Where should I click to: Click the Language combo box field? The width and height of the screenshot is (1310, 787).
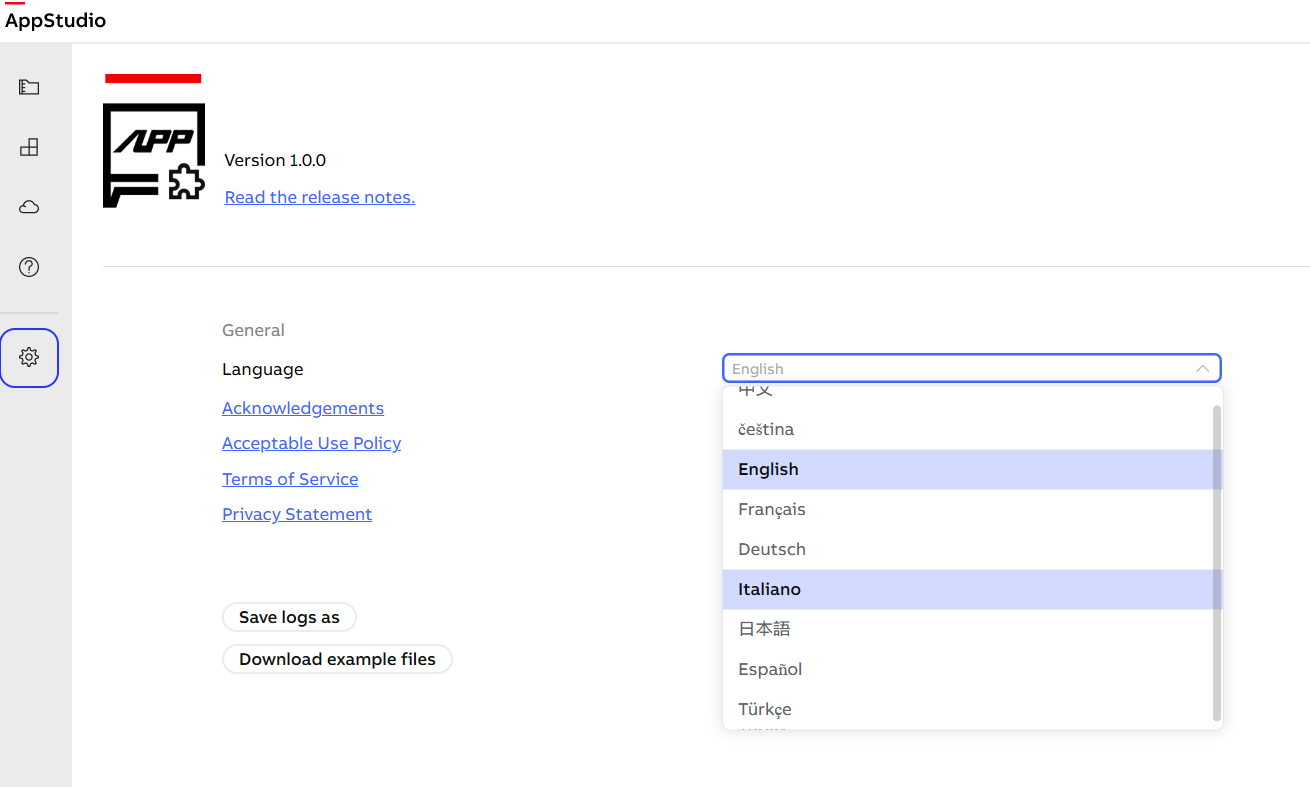pyautogui.click(x=960, y=369)
